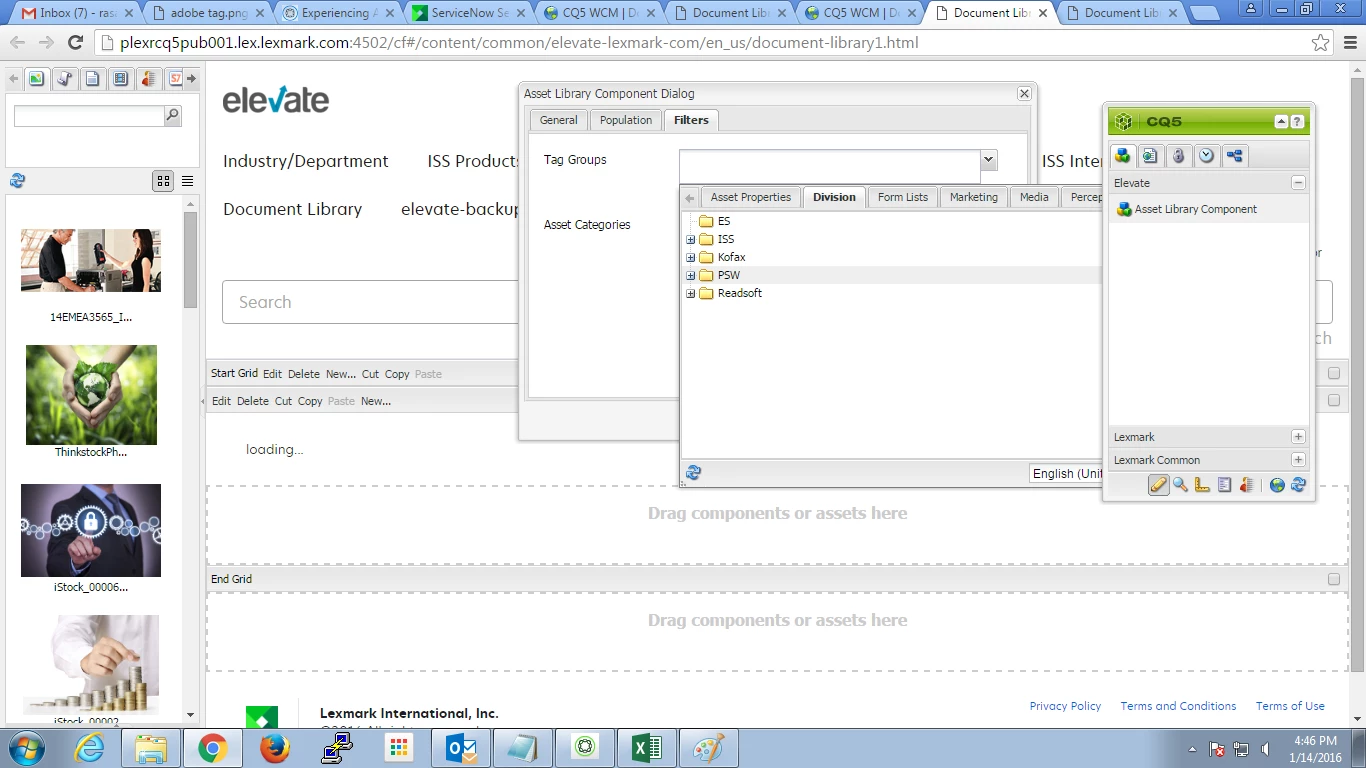The height and width of the screenshot is (768, 1366).
Task: Open the Privacy Policy footer link
Action: [1065, 706]
